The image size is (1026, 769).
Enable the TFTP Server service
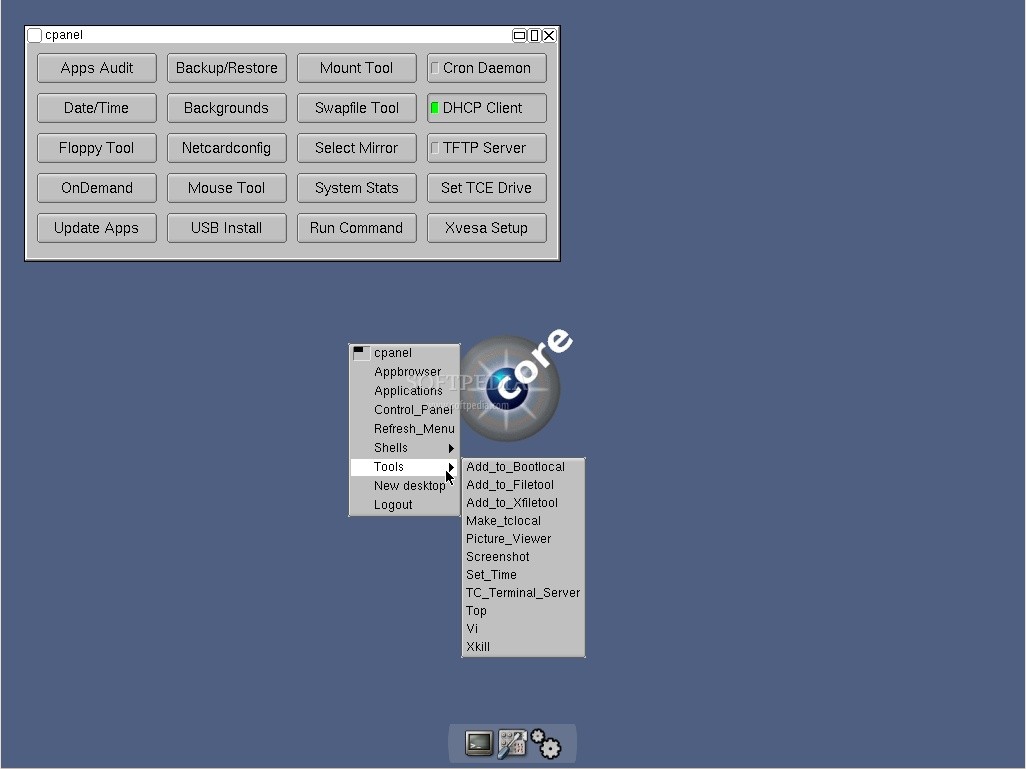pyautogui.click(x=486, y=148)
